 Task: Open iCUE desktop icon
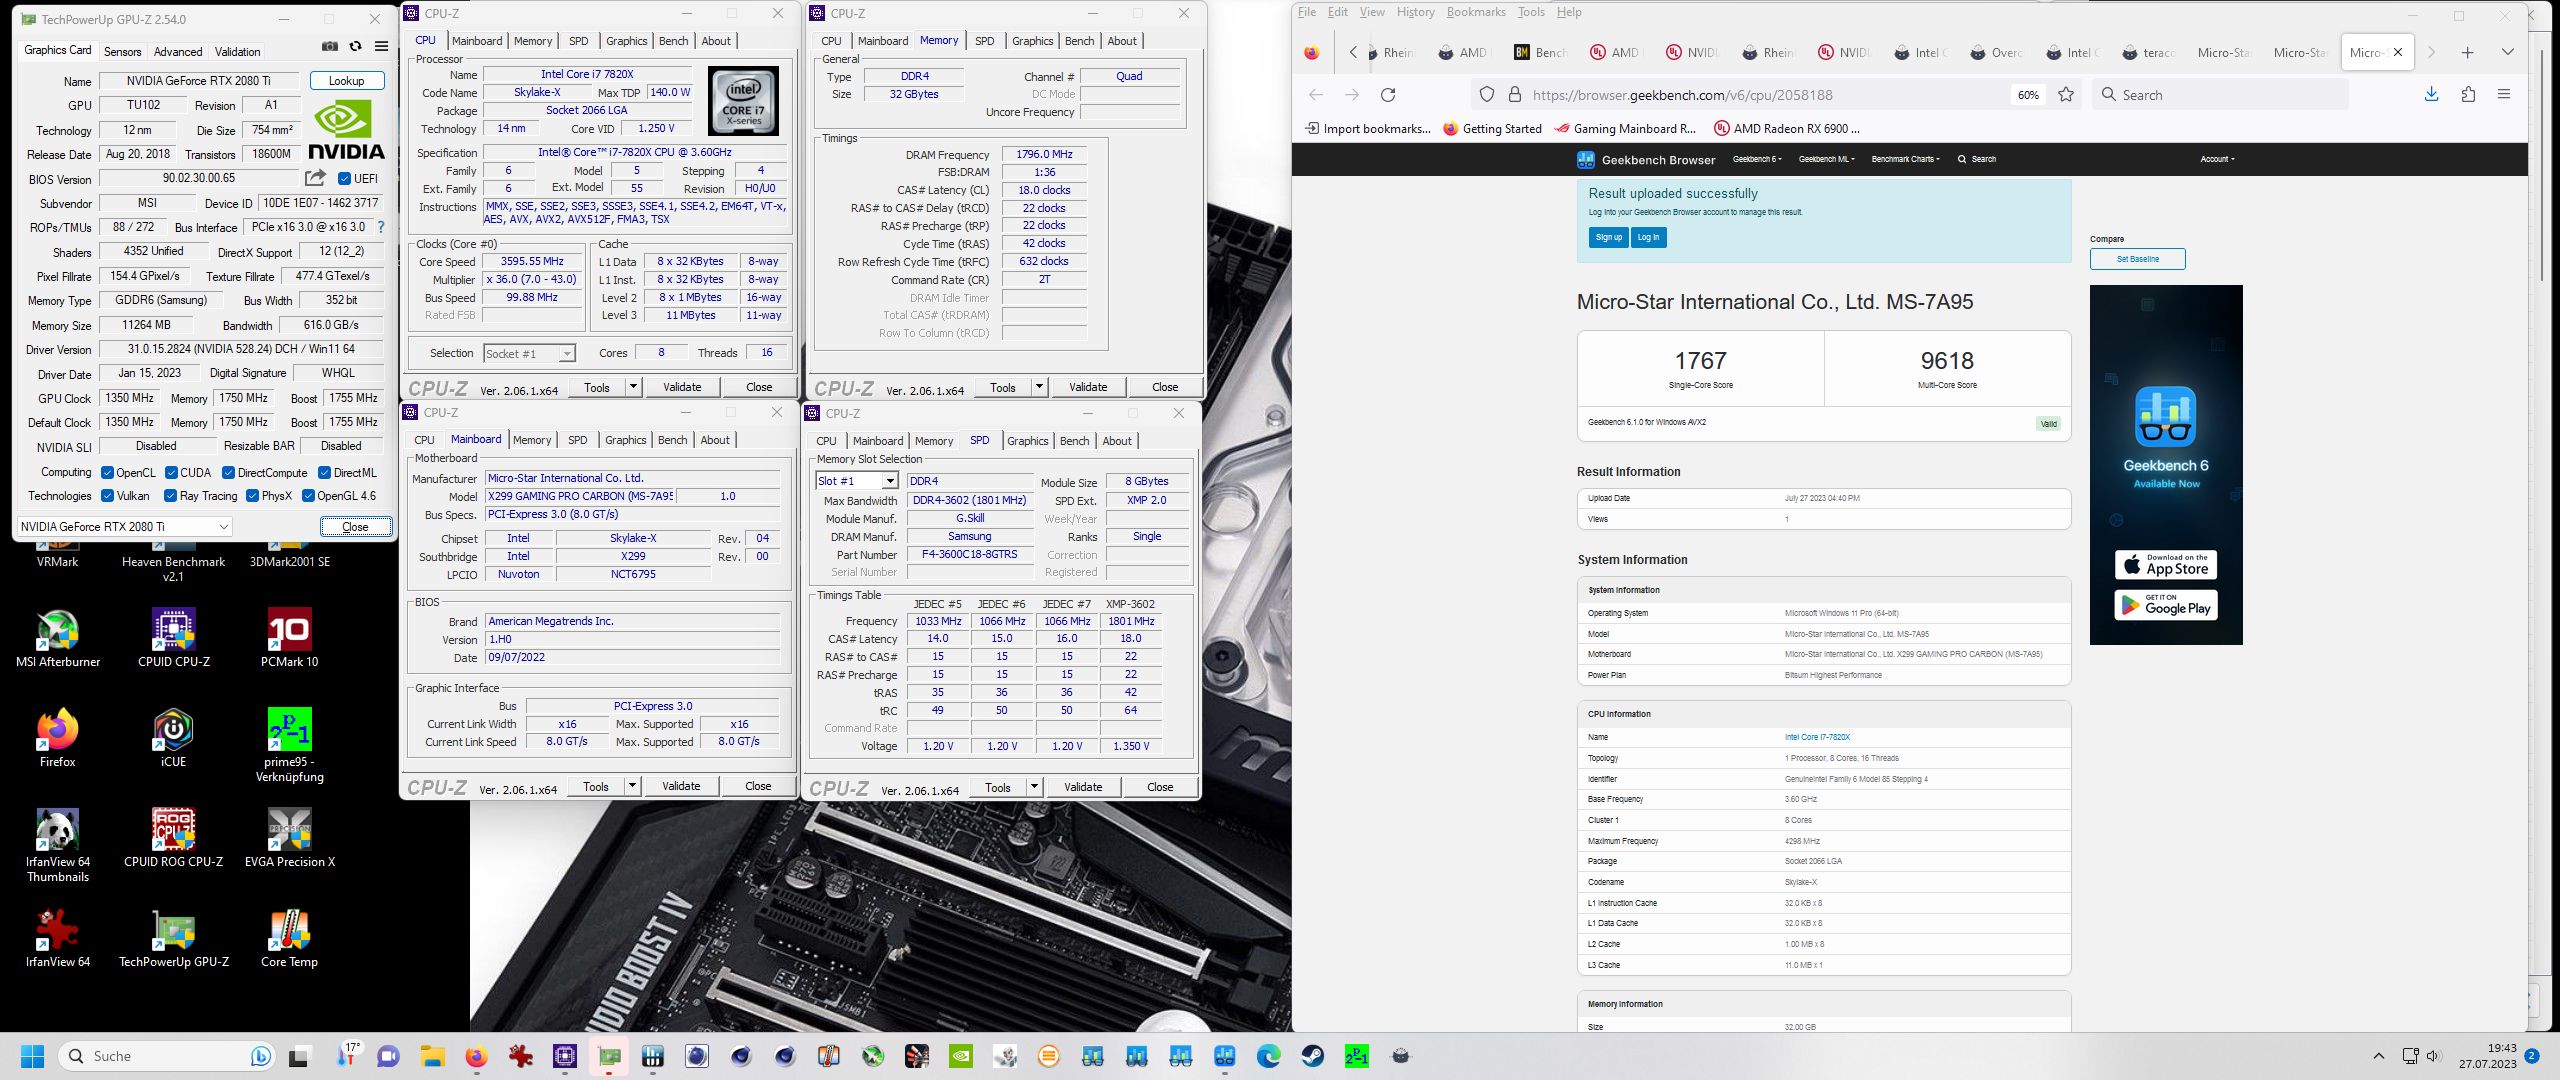pos(173,738)
